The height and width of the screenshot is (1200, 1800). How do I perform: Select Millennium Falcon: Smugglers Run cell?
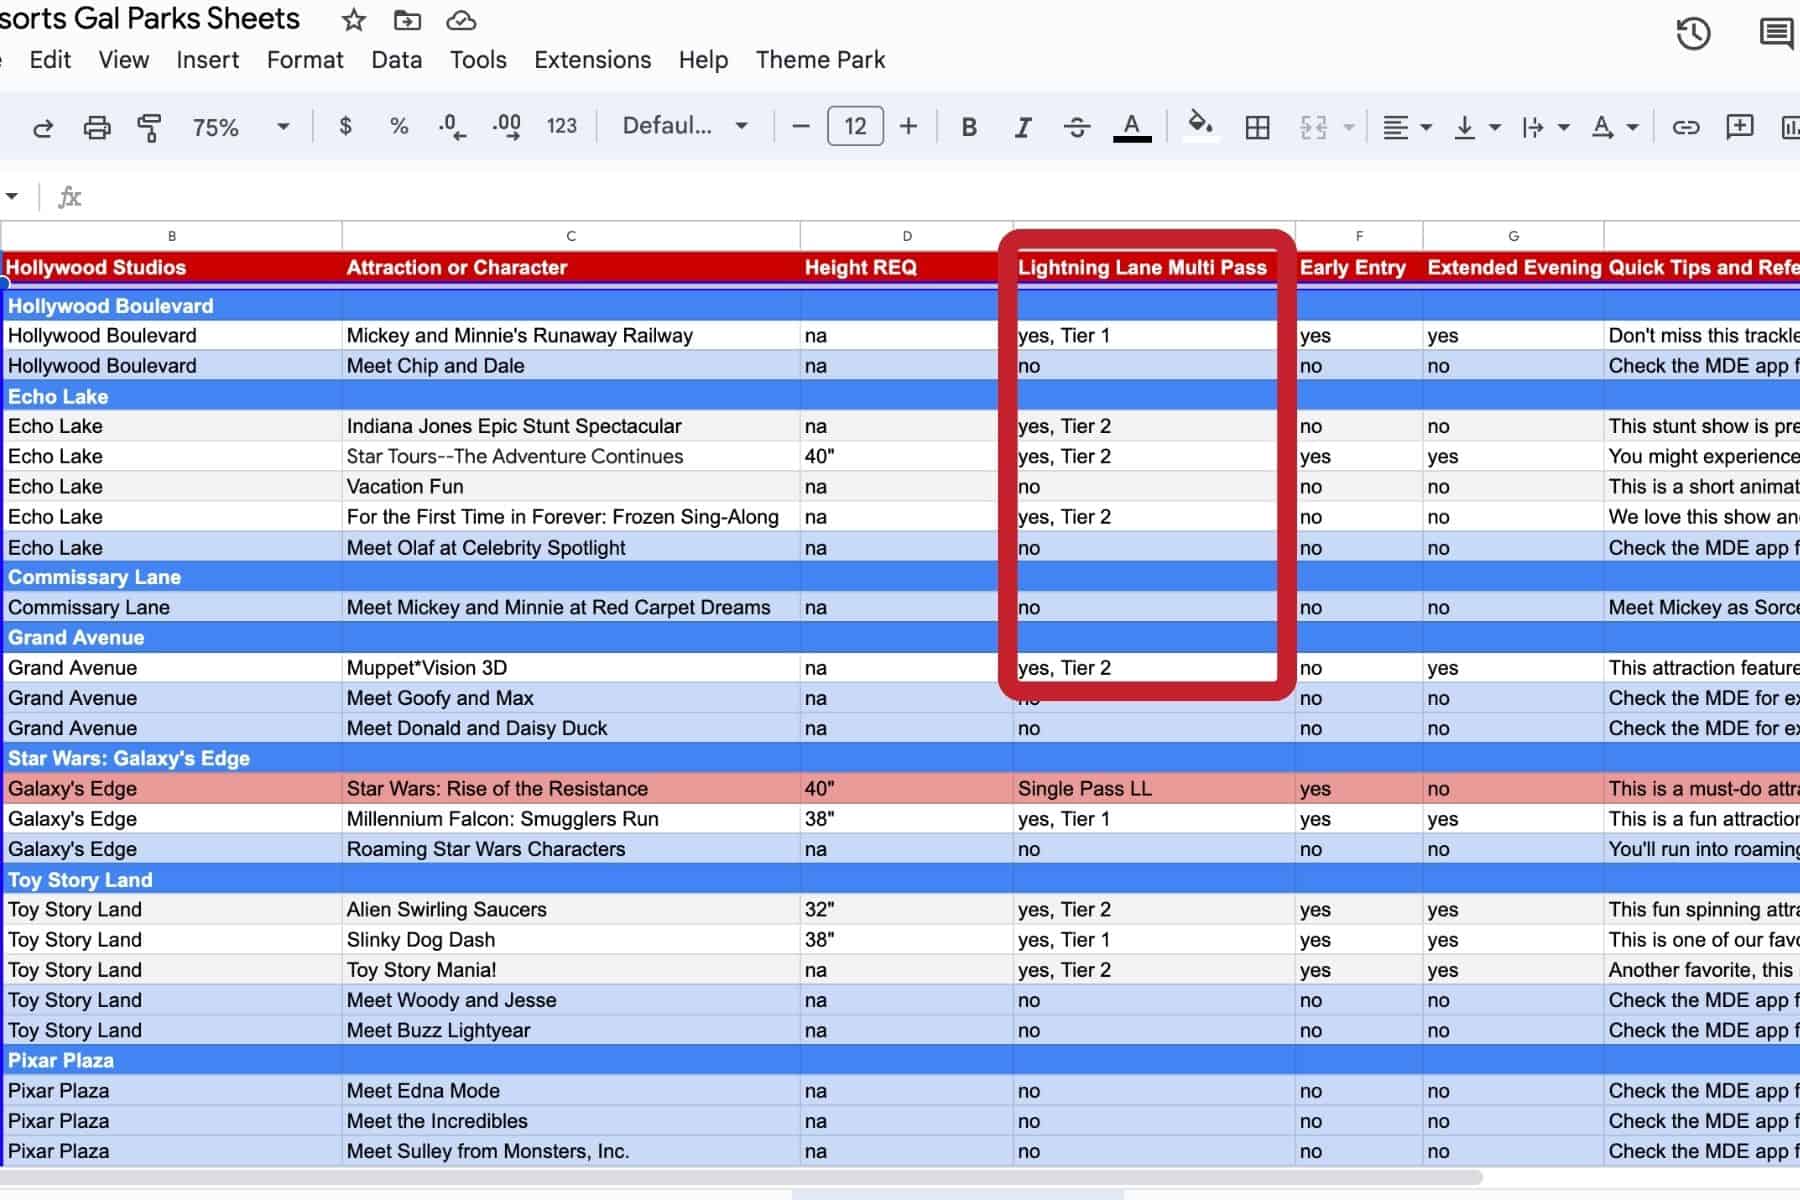click(x=571, y=818)
